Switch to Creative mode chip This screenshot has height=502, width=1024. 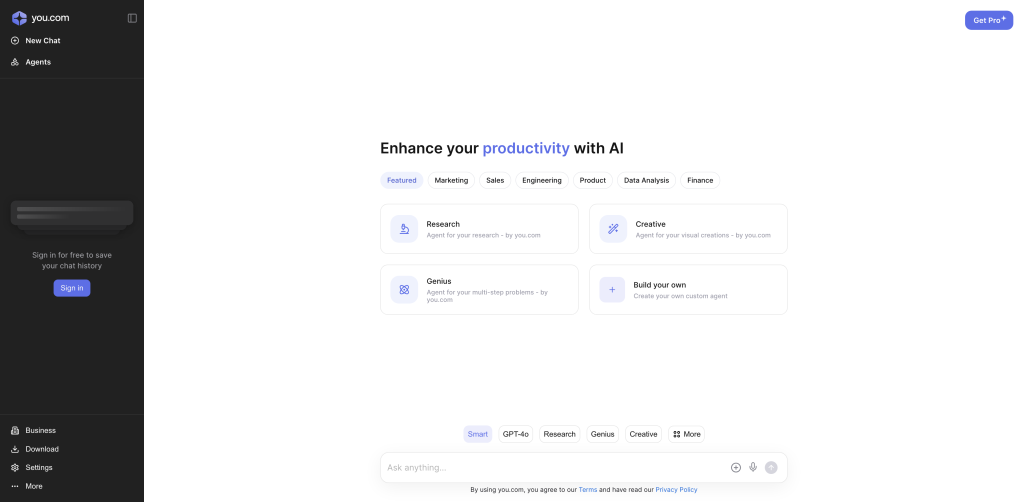[x=643, y=434]
